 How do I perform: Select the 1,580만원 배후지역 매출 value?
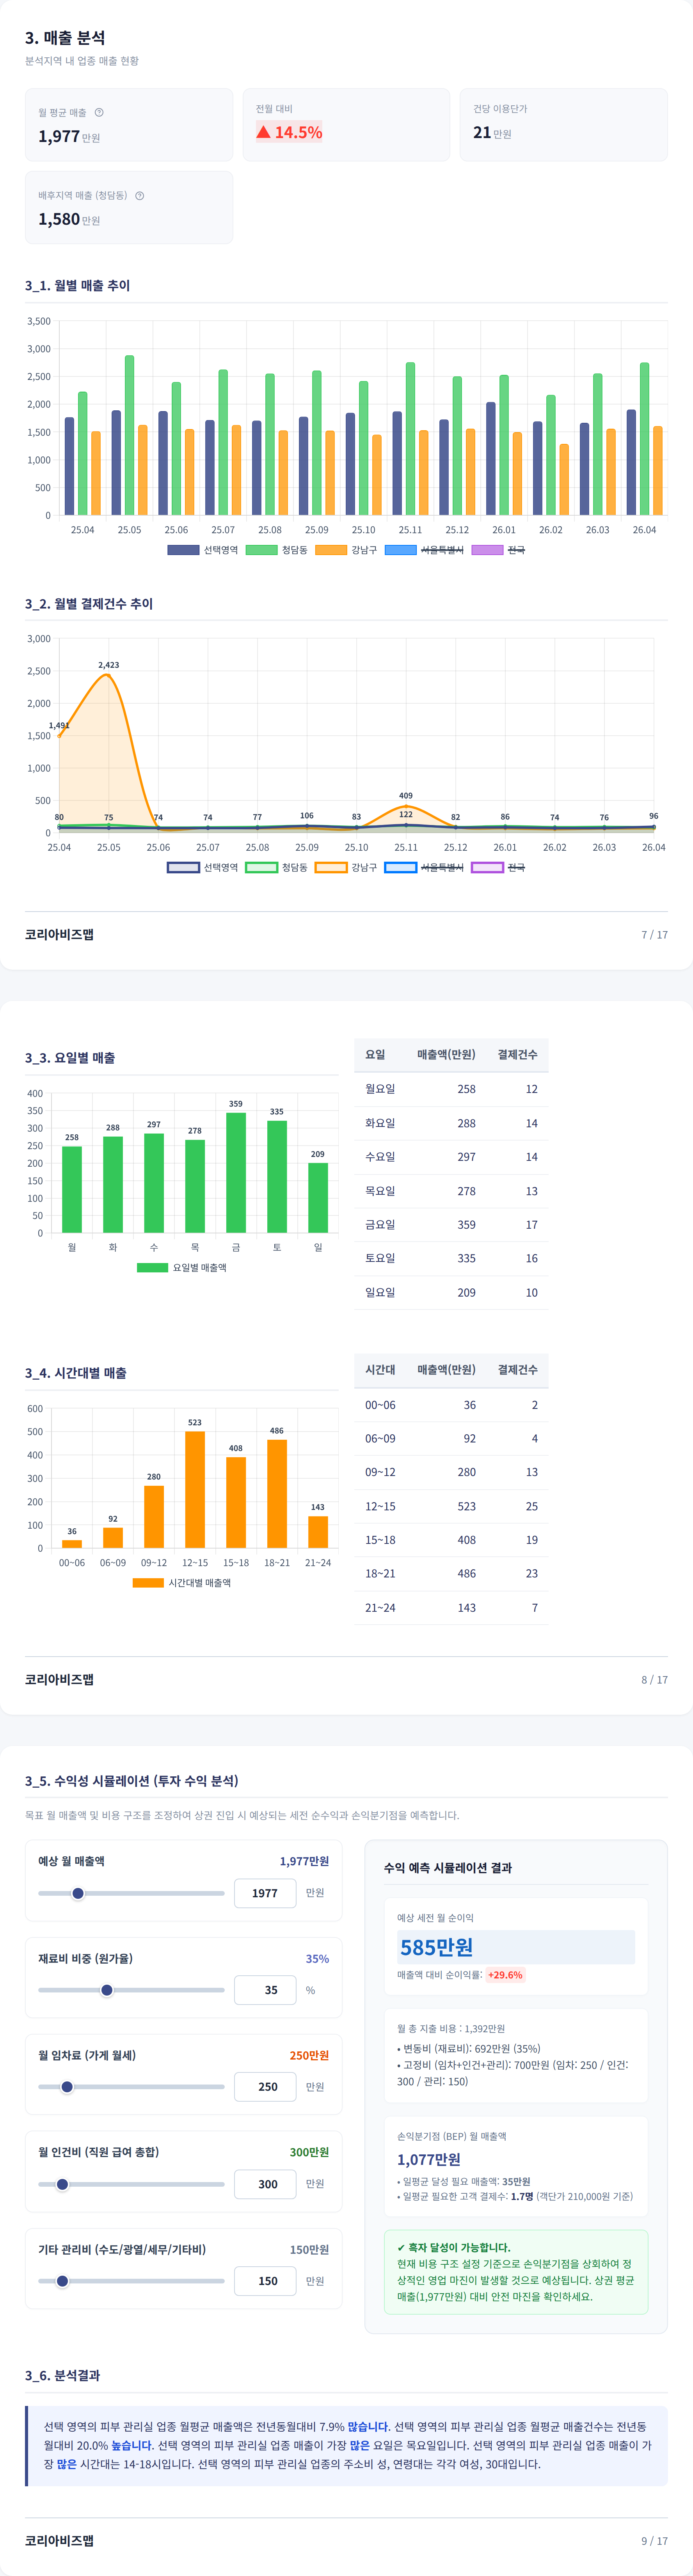click(69, 219)
